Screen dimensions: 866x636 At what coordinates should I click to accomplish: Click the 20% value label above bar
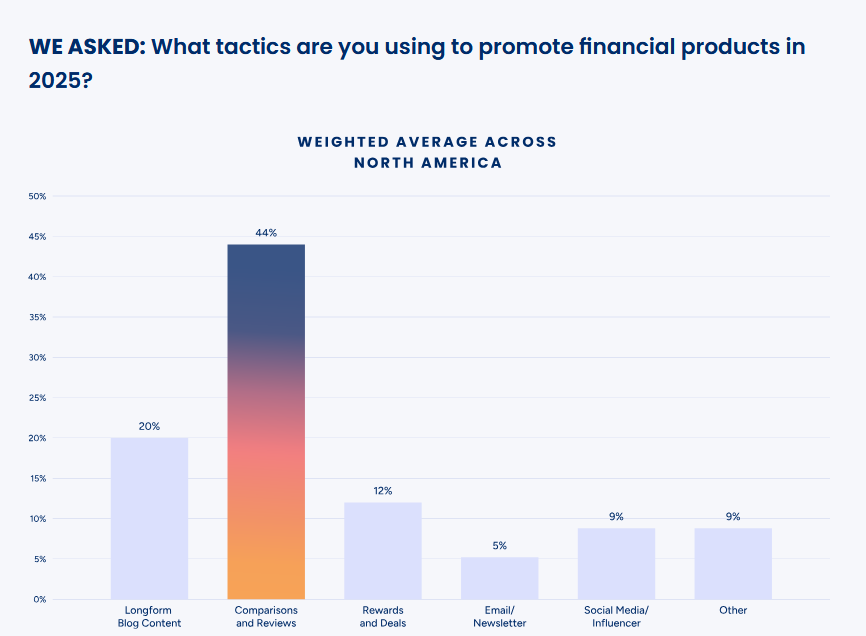[x=149, y=426]
